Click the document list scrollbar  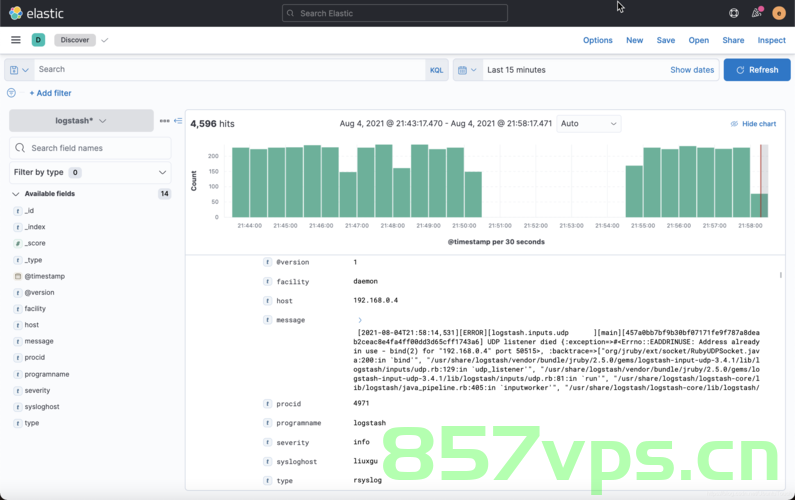coord(781,275)
